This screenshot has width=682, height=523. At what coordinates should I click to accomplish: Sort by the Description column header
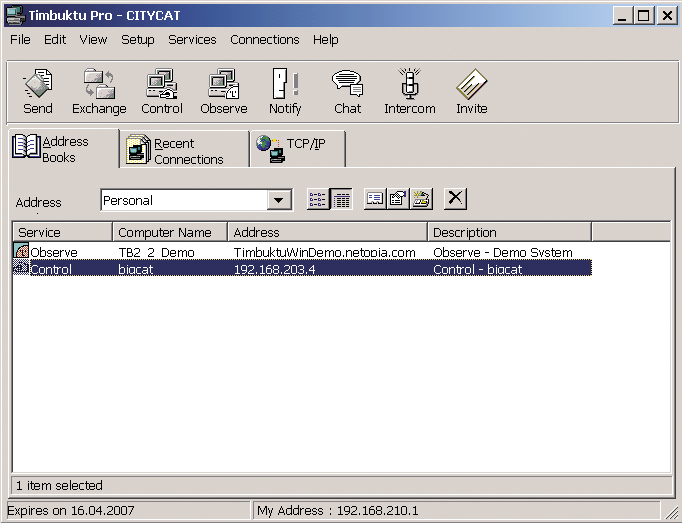point(509,232)
